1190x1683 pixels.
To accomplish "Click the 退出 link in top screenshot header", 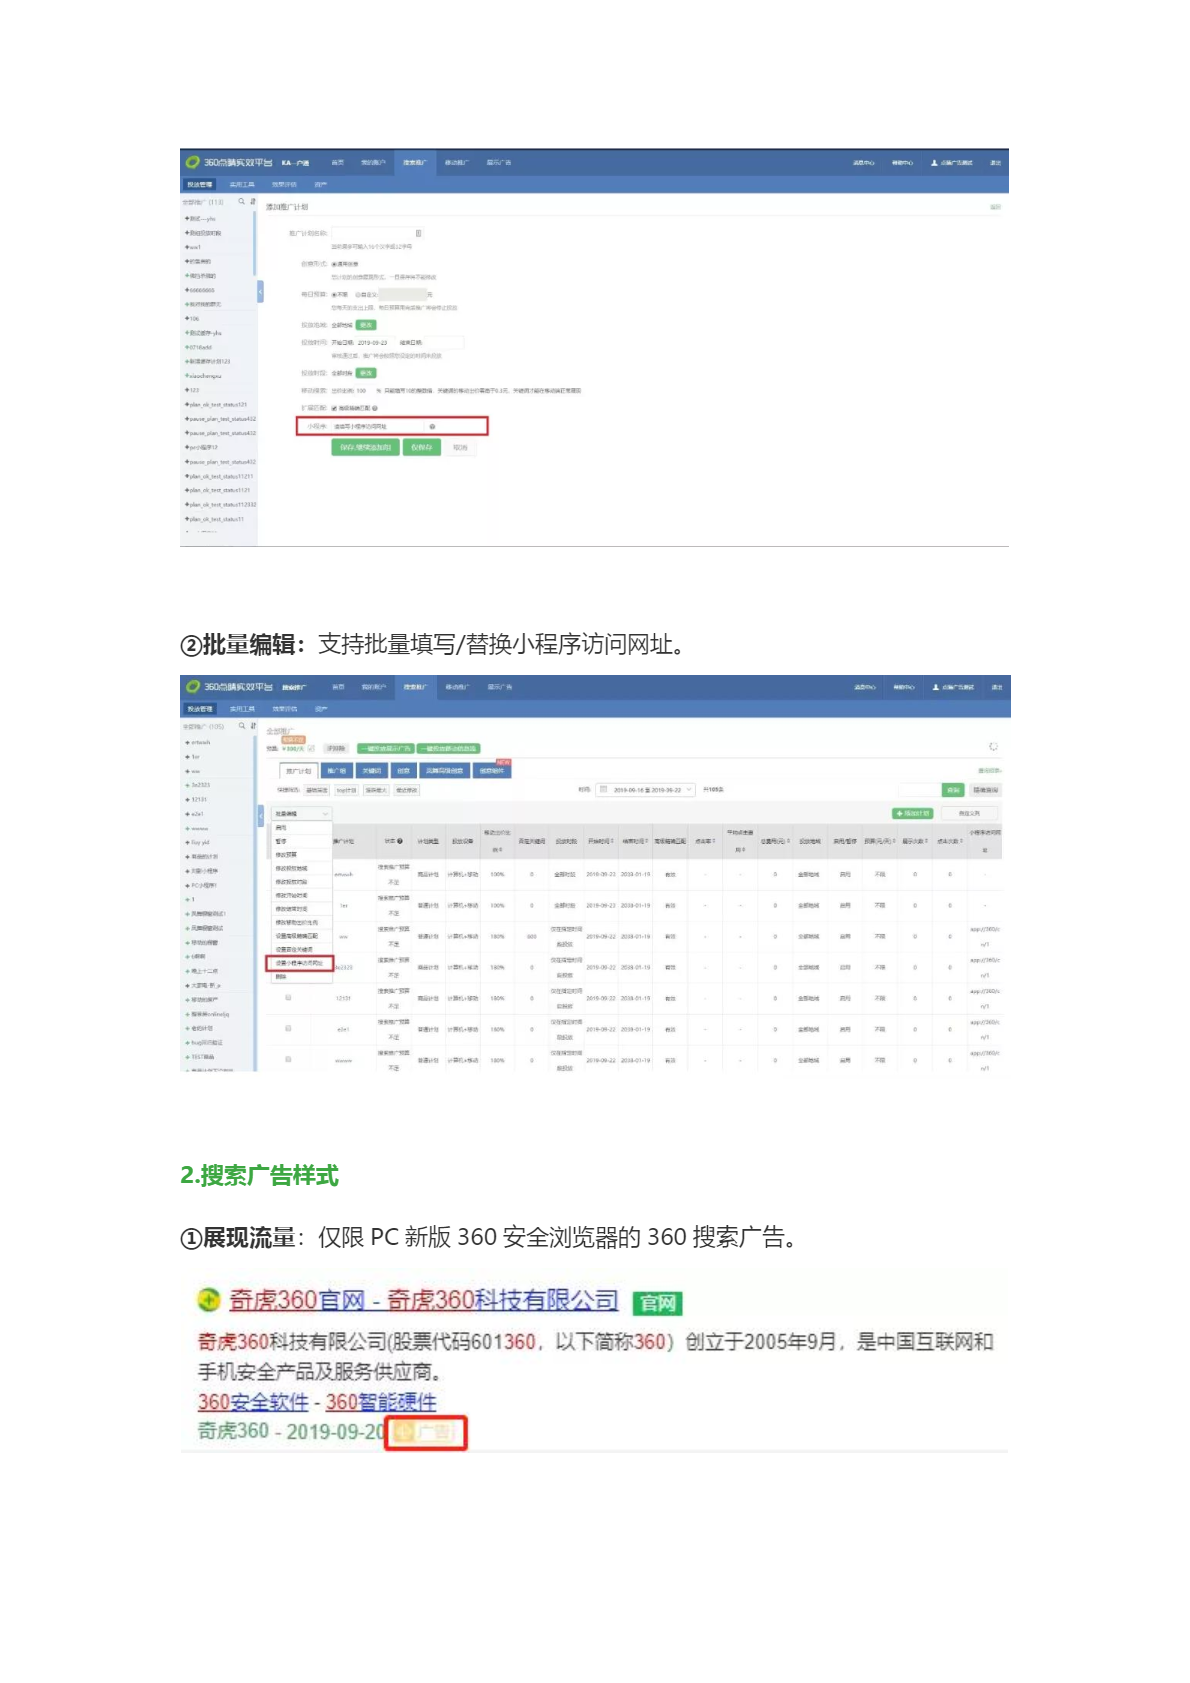I will tap(996, 162).
